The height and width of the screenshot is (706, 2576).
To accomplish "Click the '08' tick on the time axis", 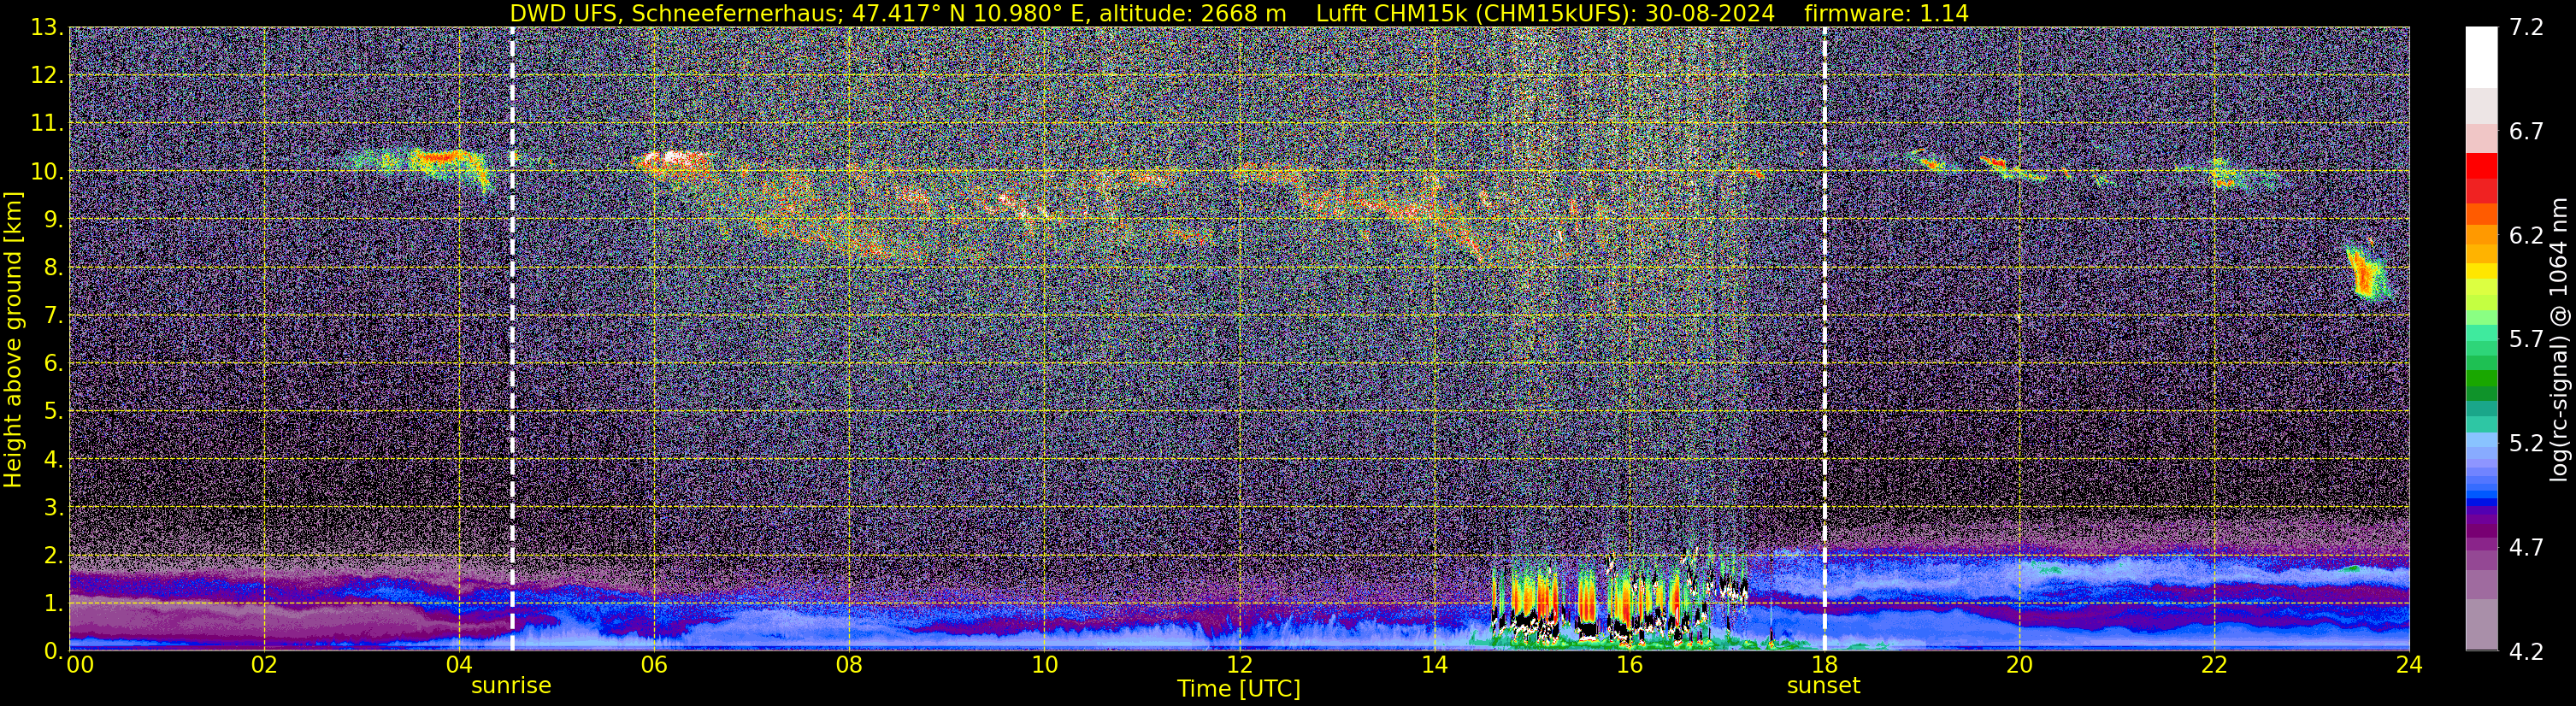I will point(849,665).
